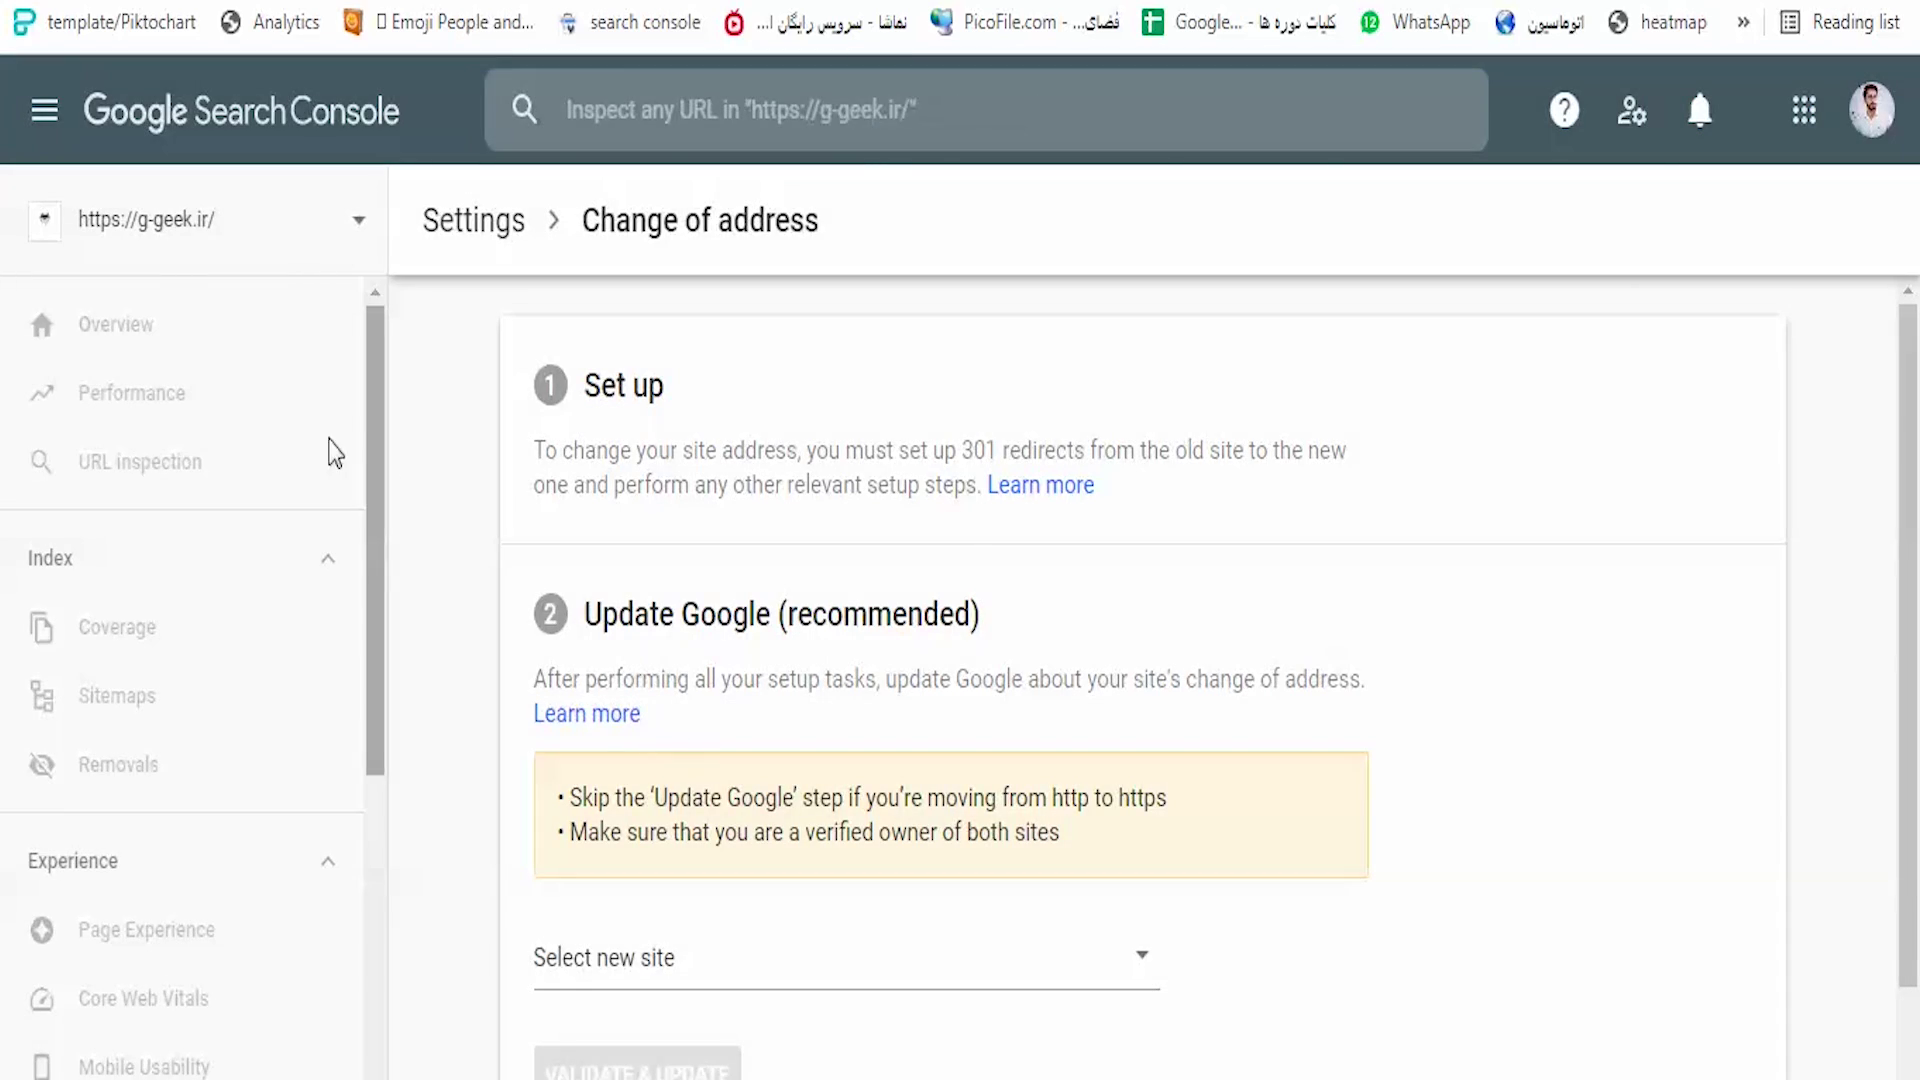Click the profile avatar picture
Screen dimensions: 1920x1080
click(x=1871, y=110)
